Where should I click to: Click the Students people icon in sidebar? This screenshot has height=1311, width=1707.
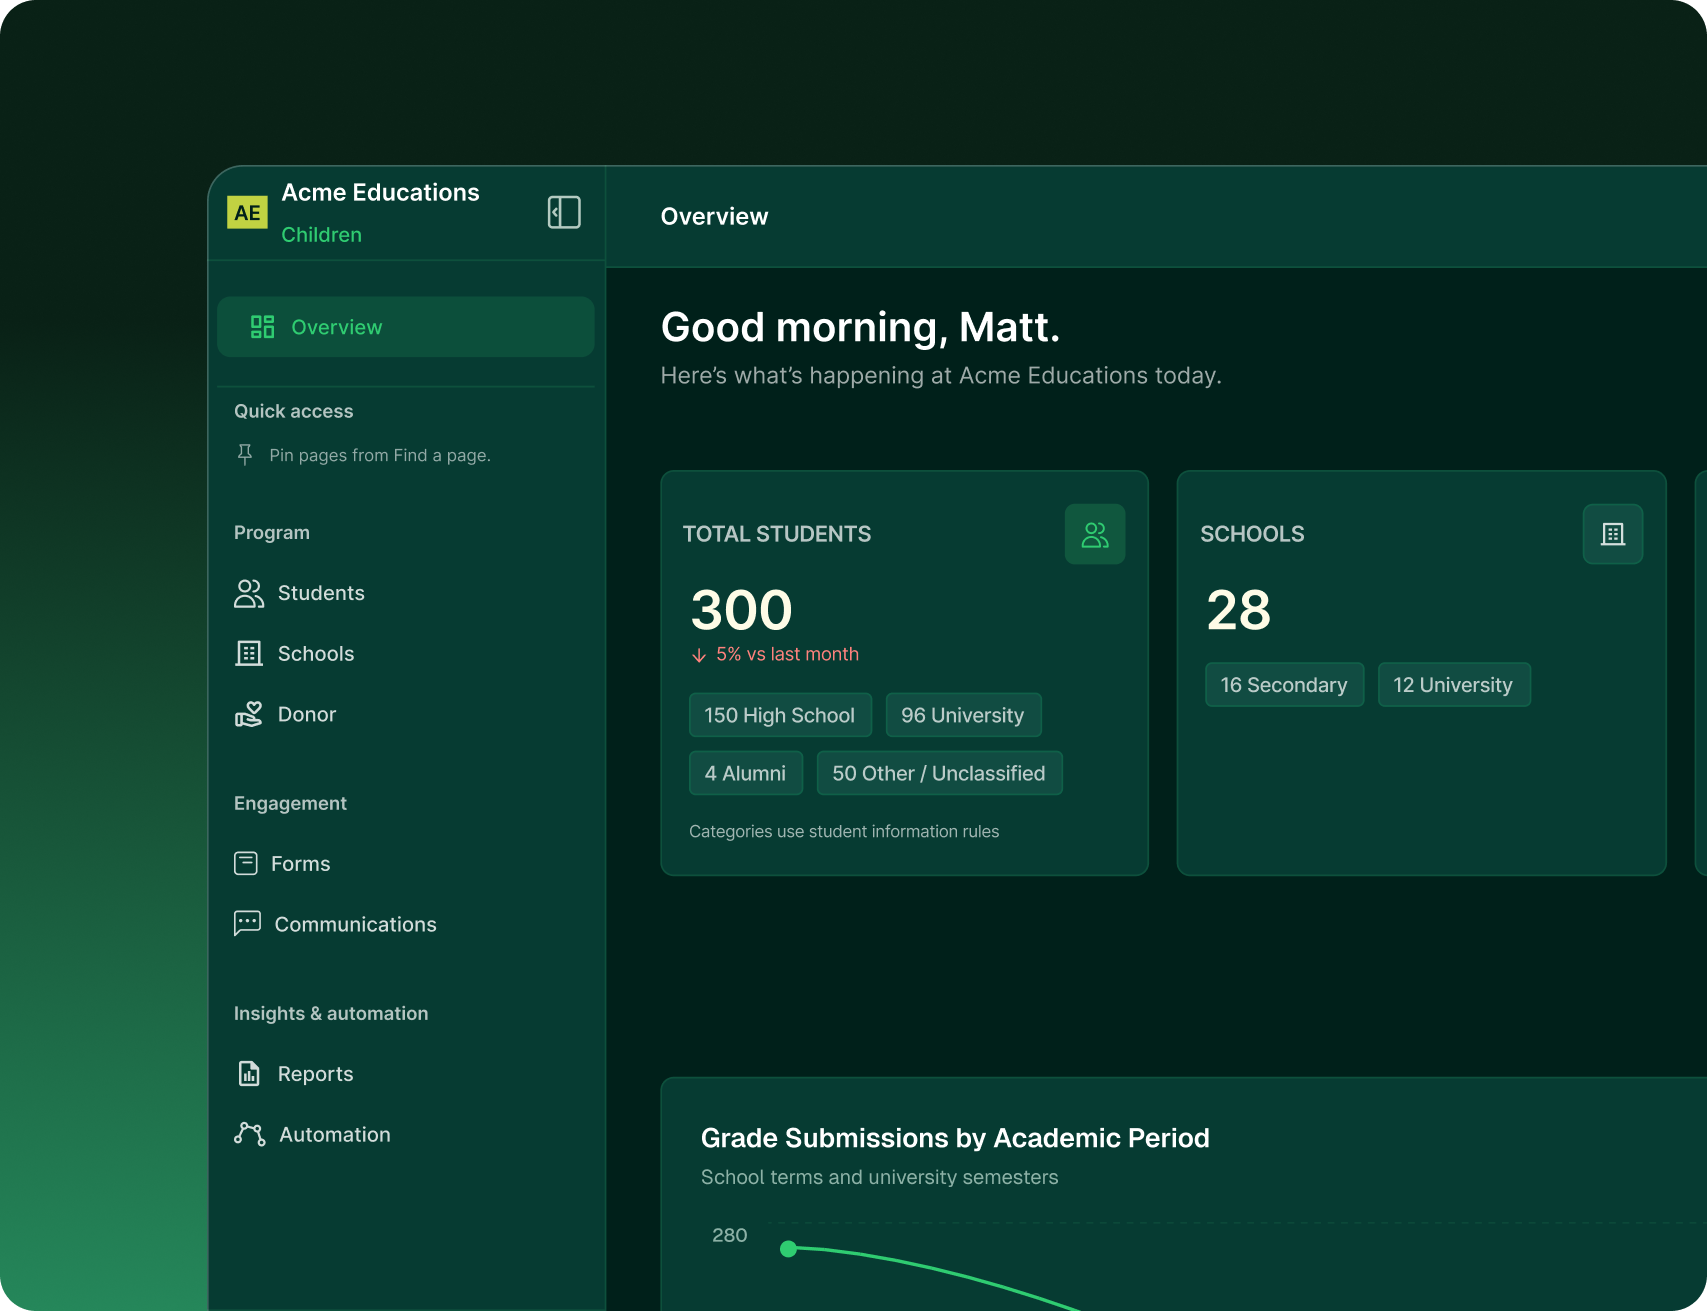pyautogui.click(x=249, y=593)
